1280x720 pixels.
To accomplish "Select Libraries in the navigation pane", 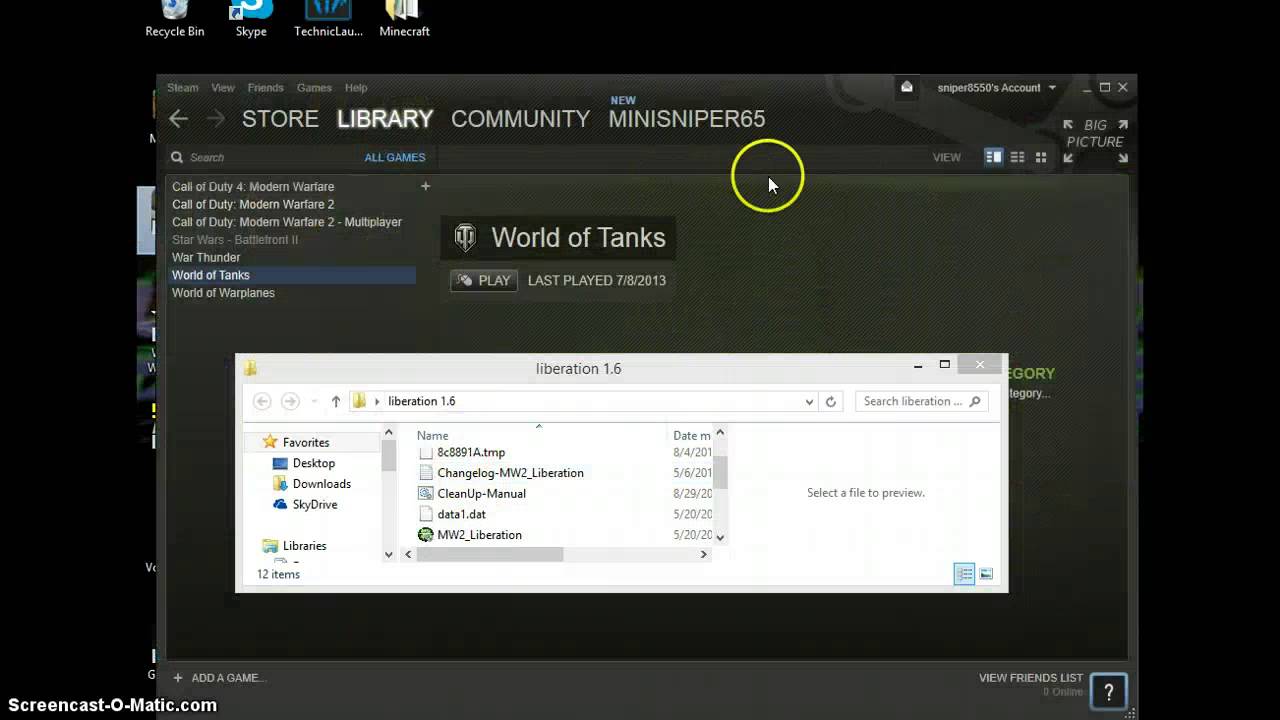I will (304, 546).
